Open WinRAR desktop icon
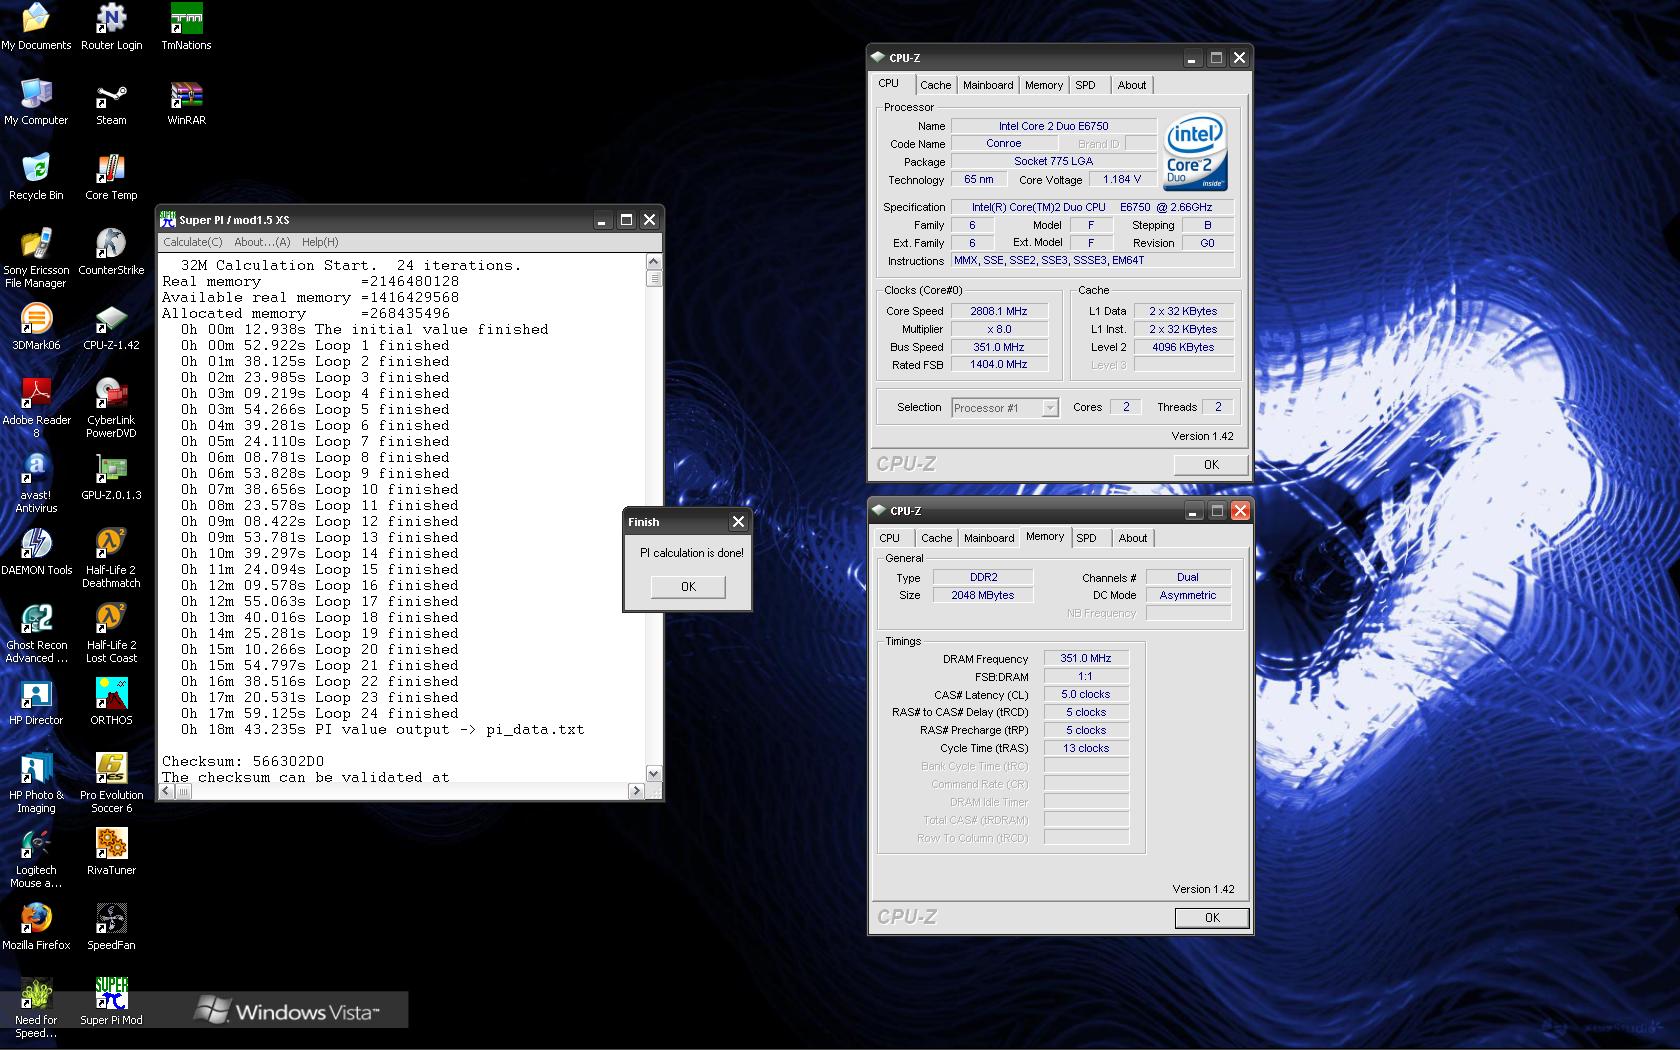This screenshot has height=1050, width=1680. 186,102
